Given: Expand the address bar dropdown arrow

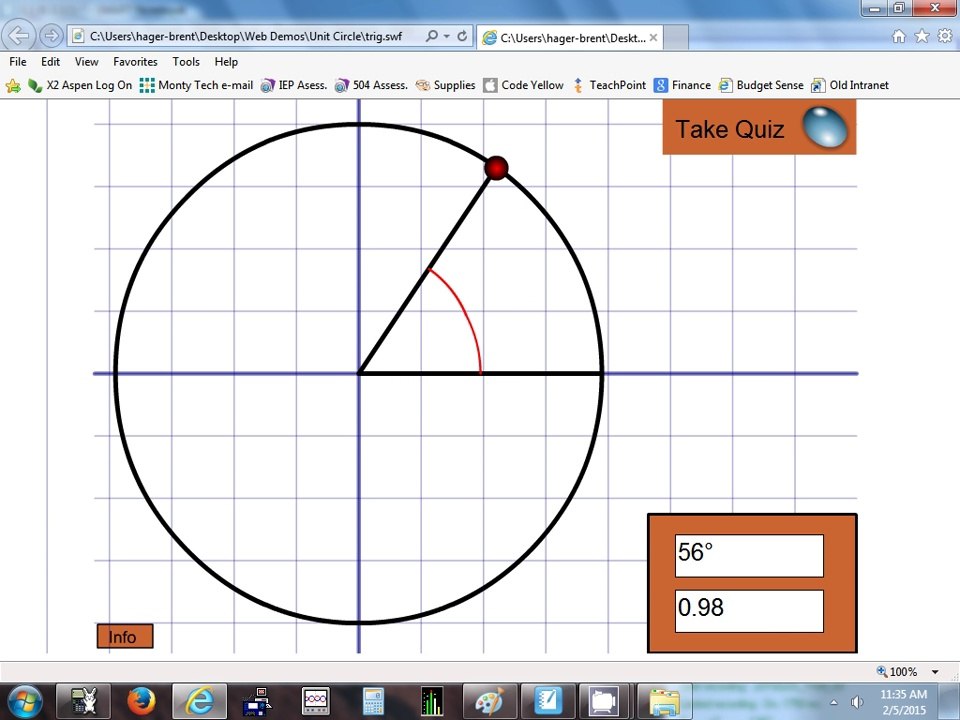Looking at the screenshot, I should pyautogui.click(x=447, y=36).
